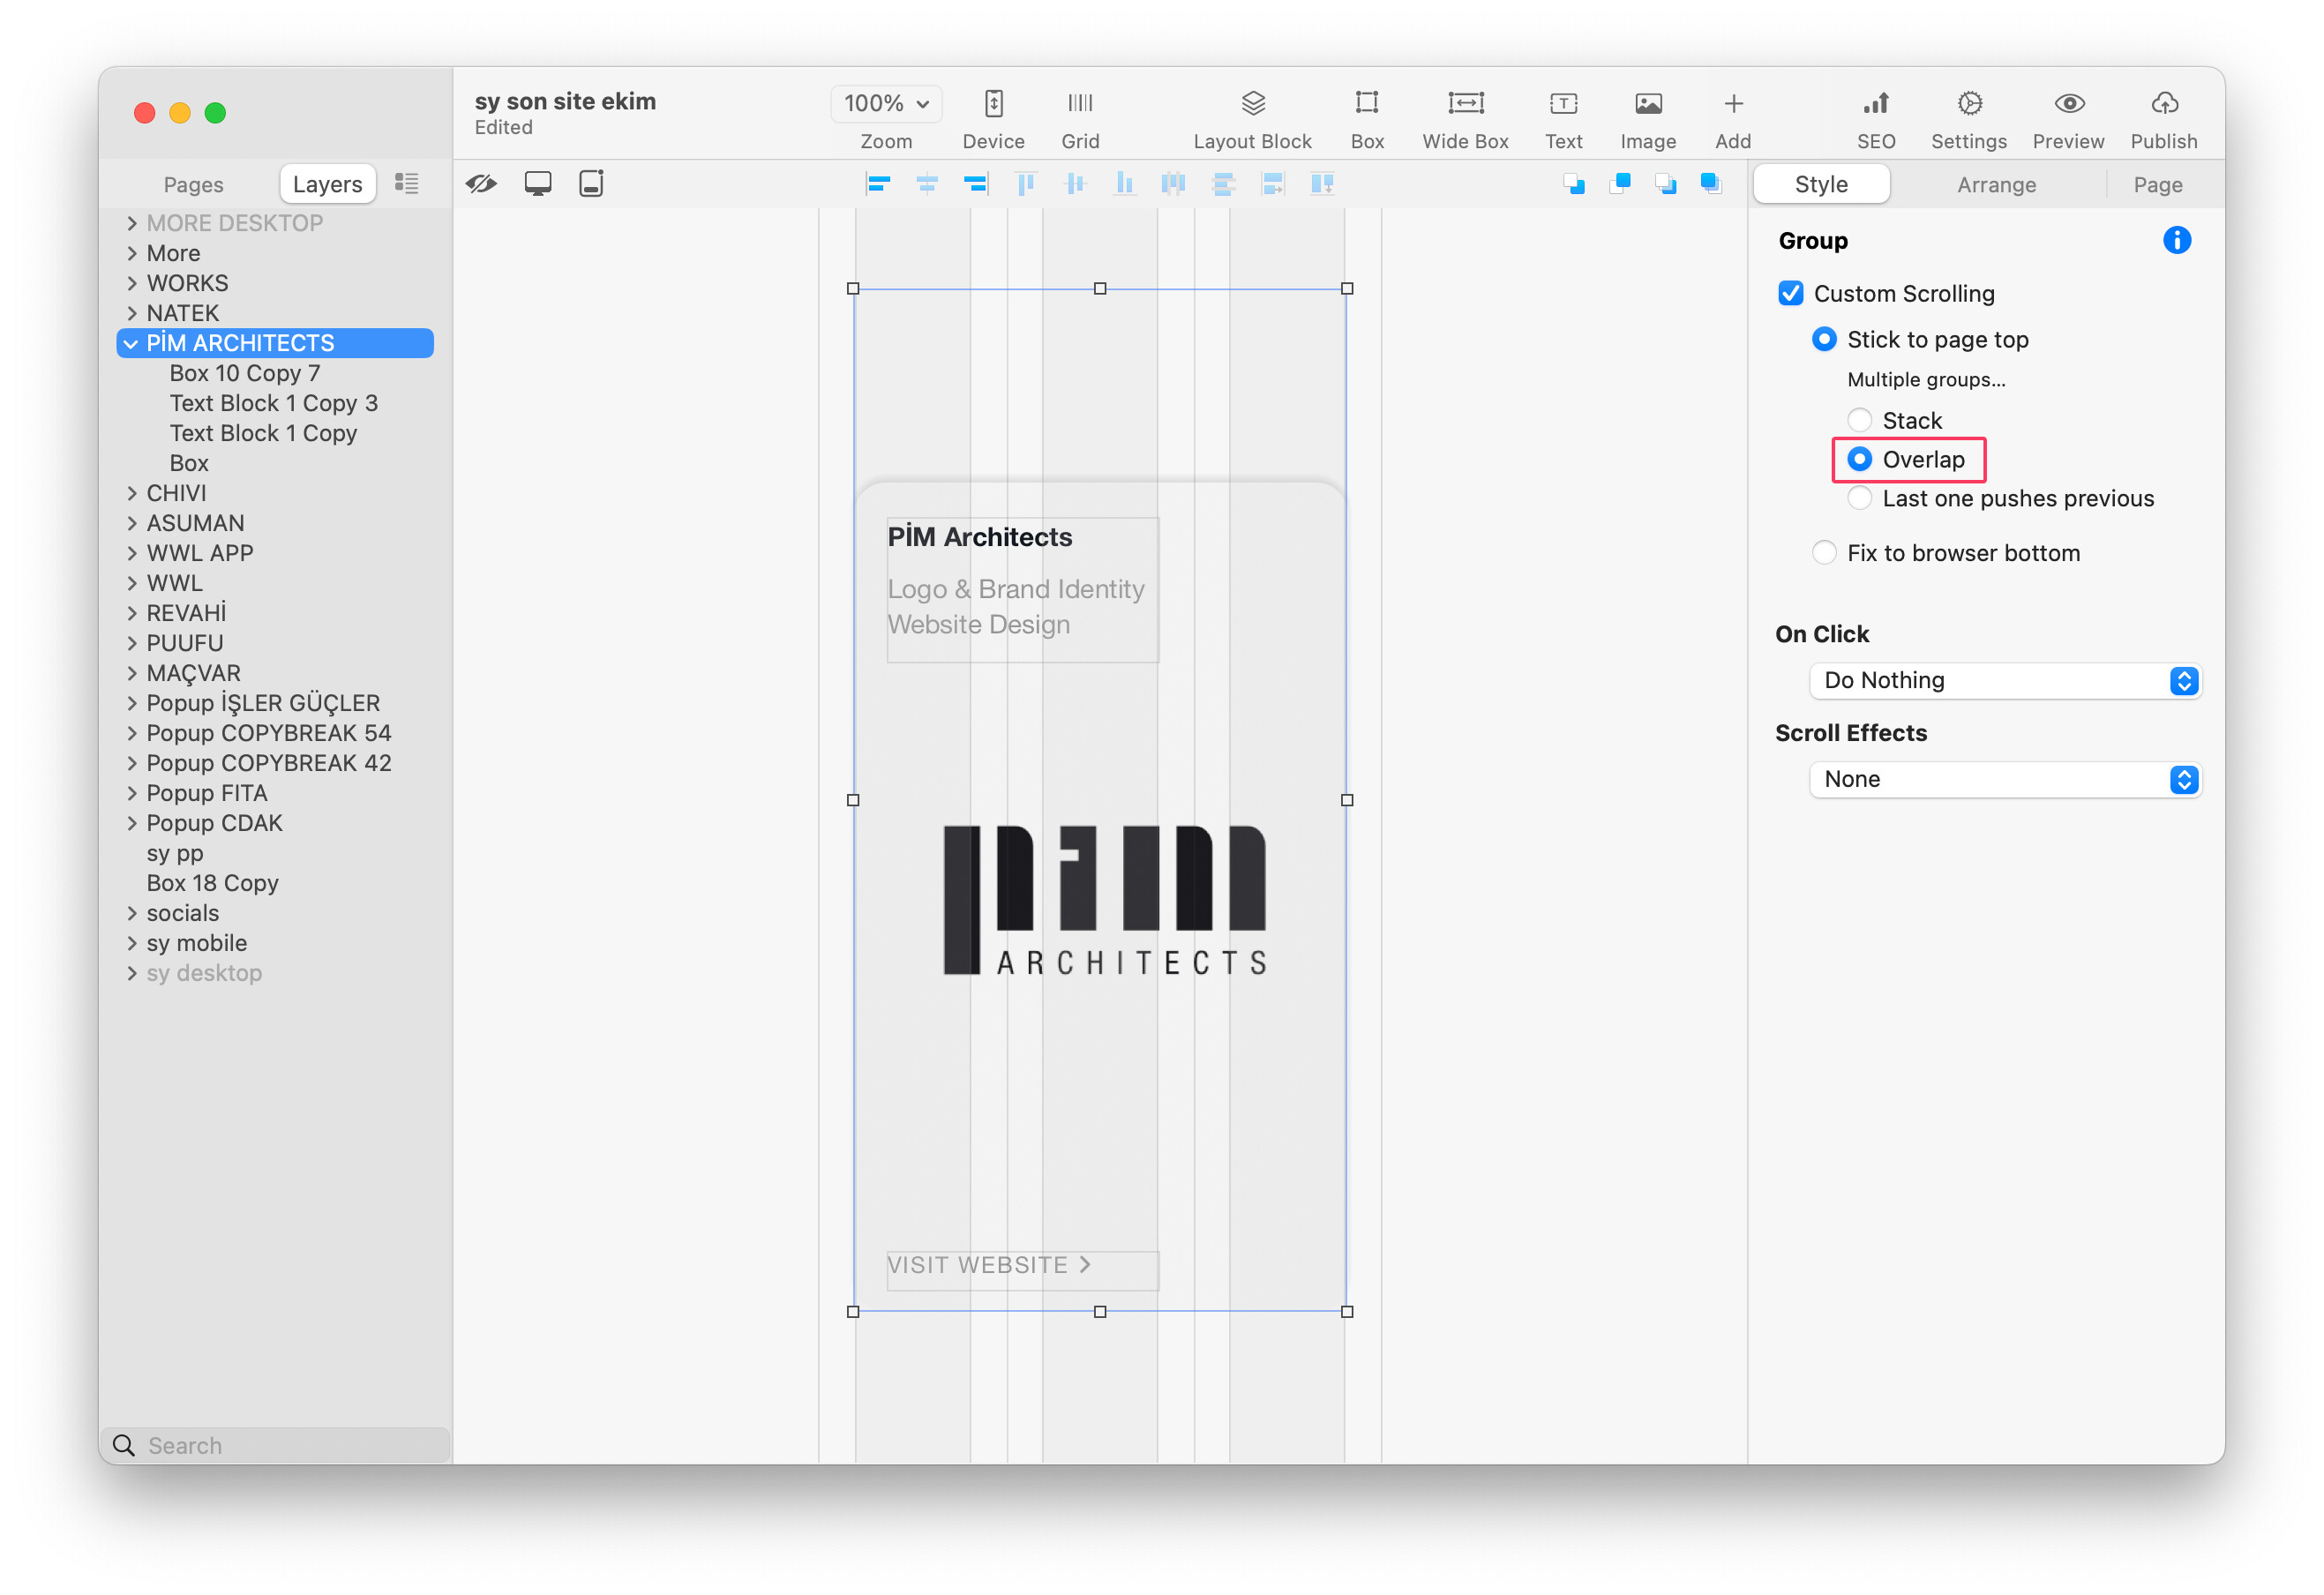The width and height of the screenshot is (2324, 1595).
Task: Align selection to right edge
Action: click(x=975, y=184)
